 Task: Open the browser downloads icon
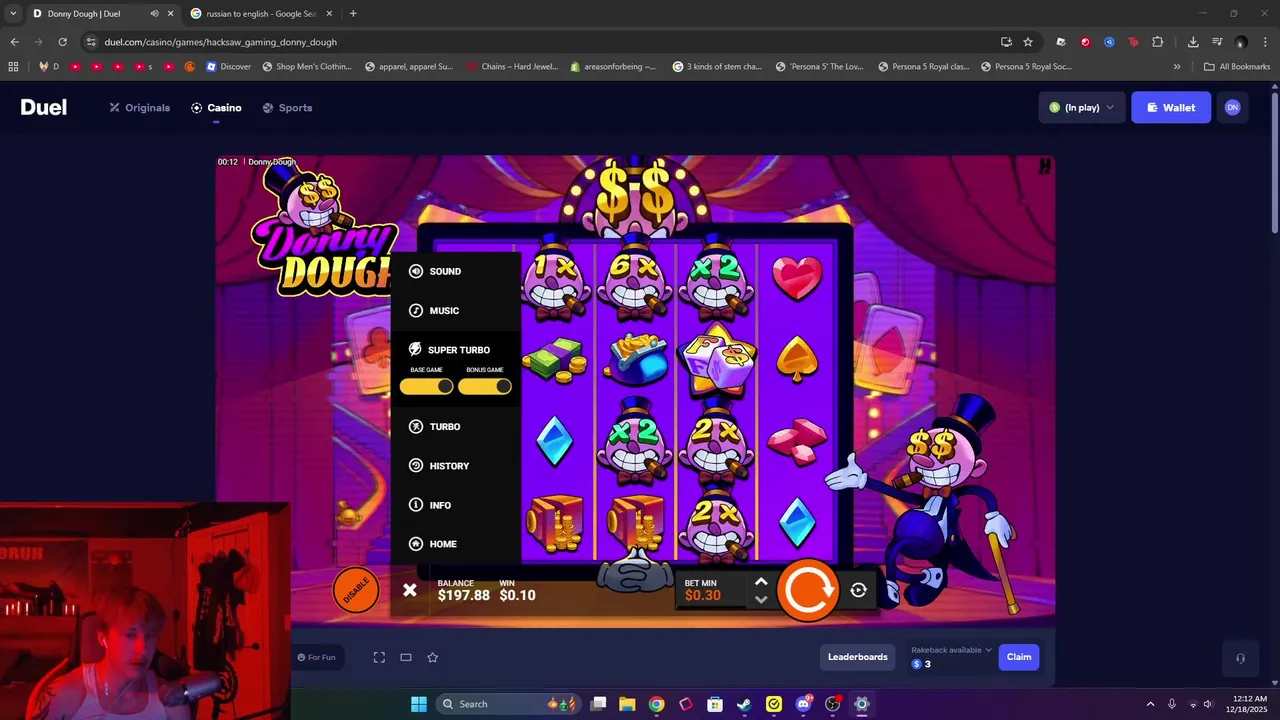click(1193, 42)
